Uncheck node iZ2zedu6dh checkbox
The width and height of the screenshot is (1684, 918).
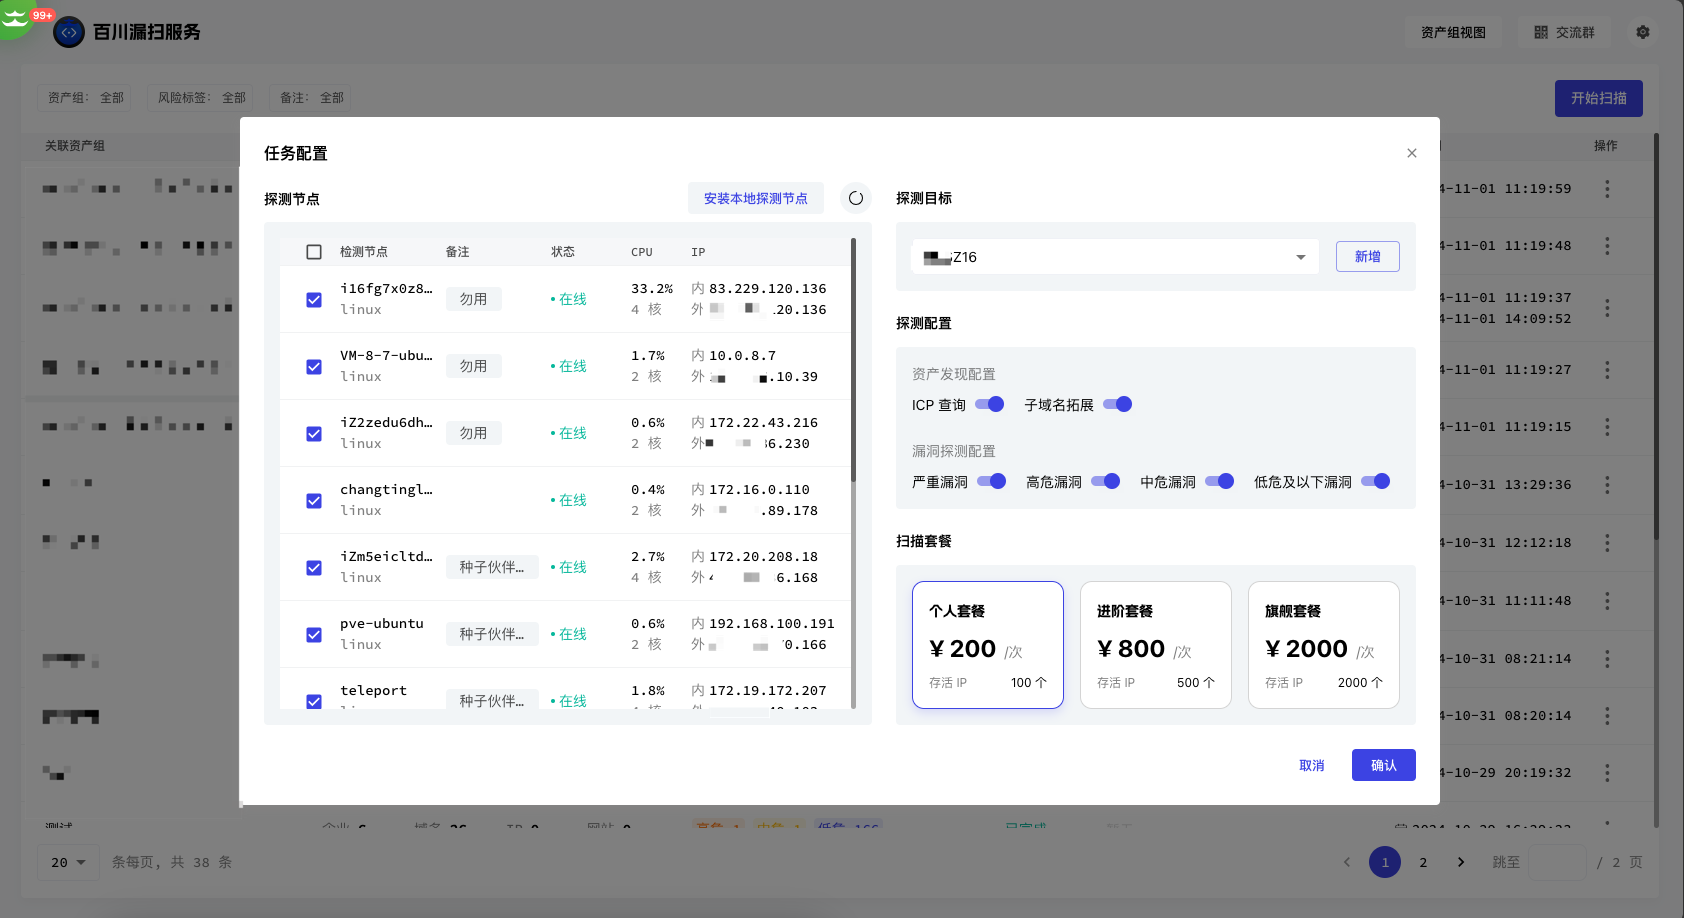tap(314, 434)
